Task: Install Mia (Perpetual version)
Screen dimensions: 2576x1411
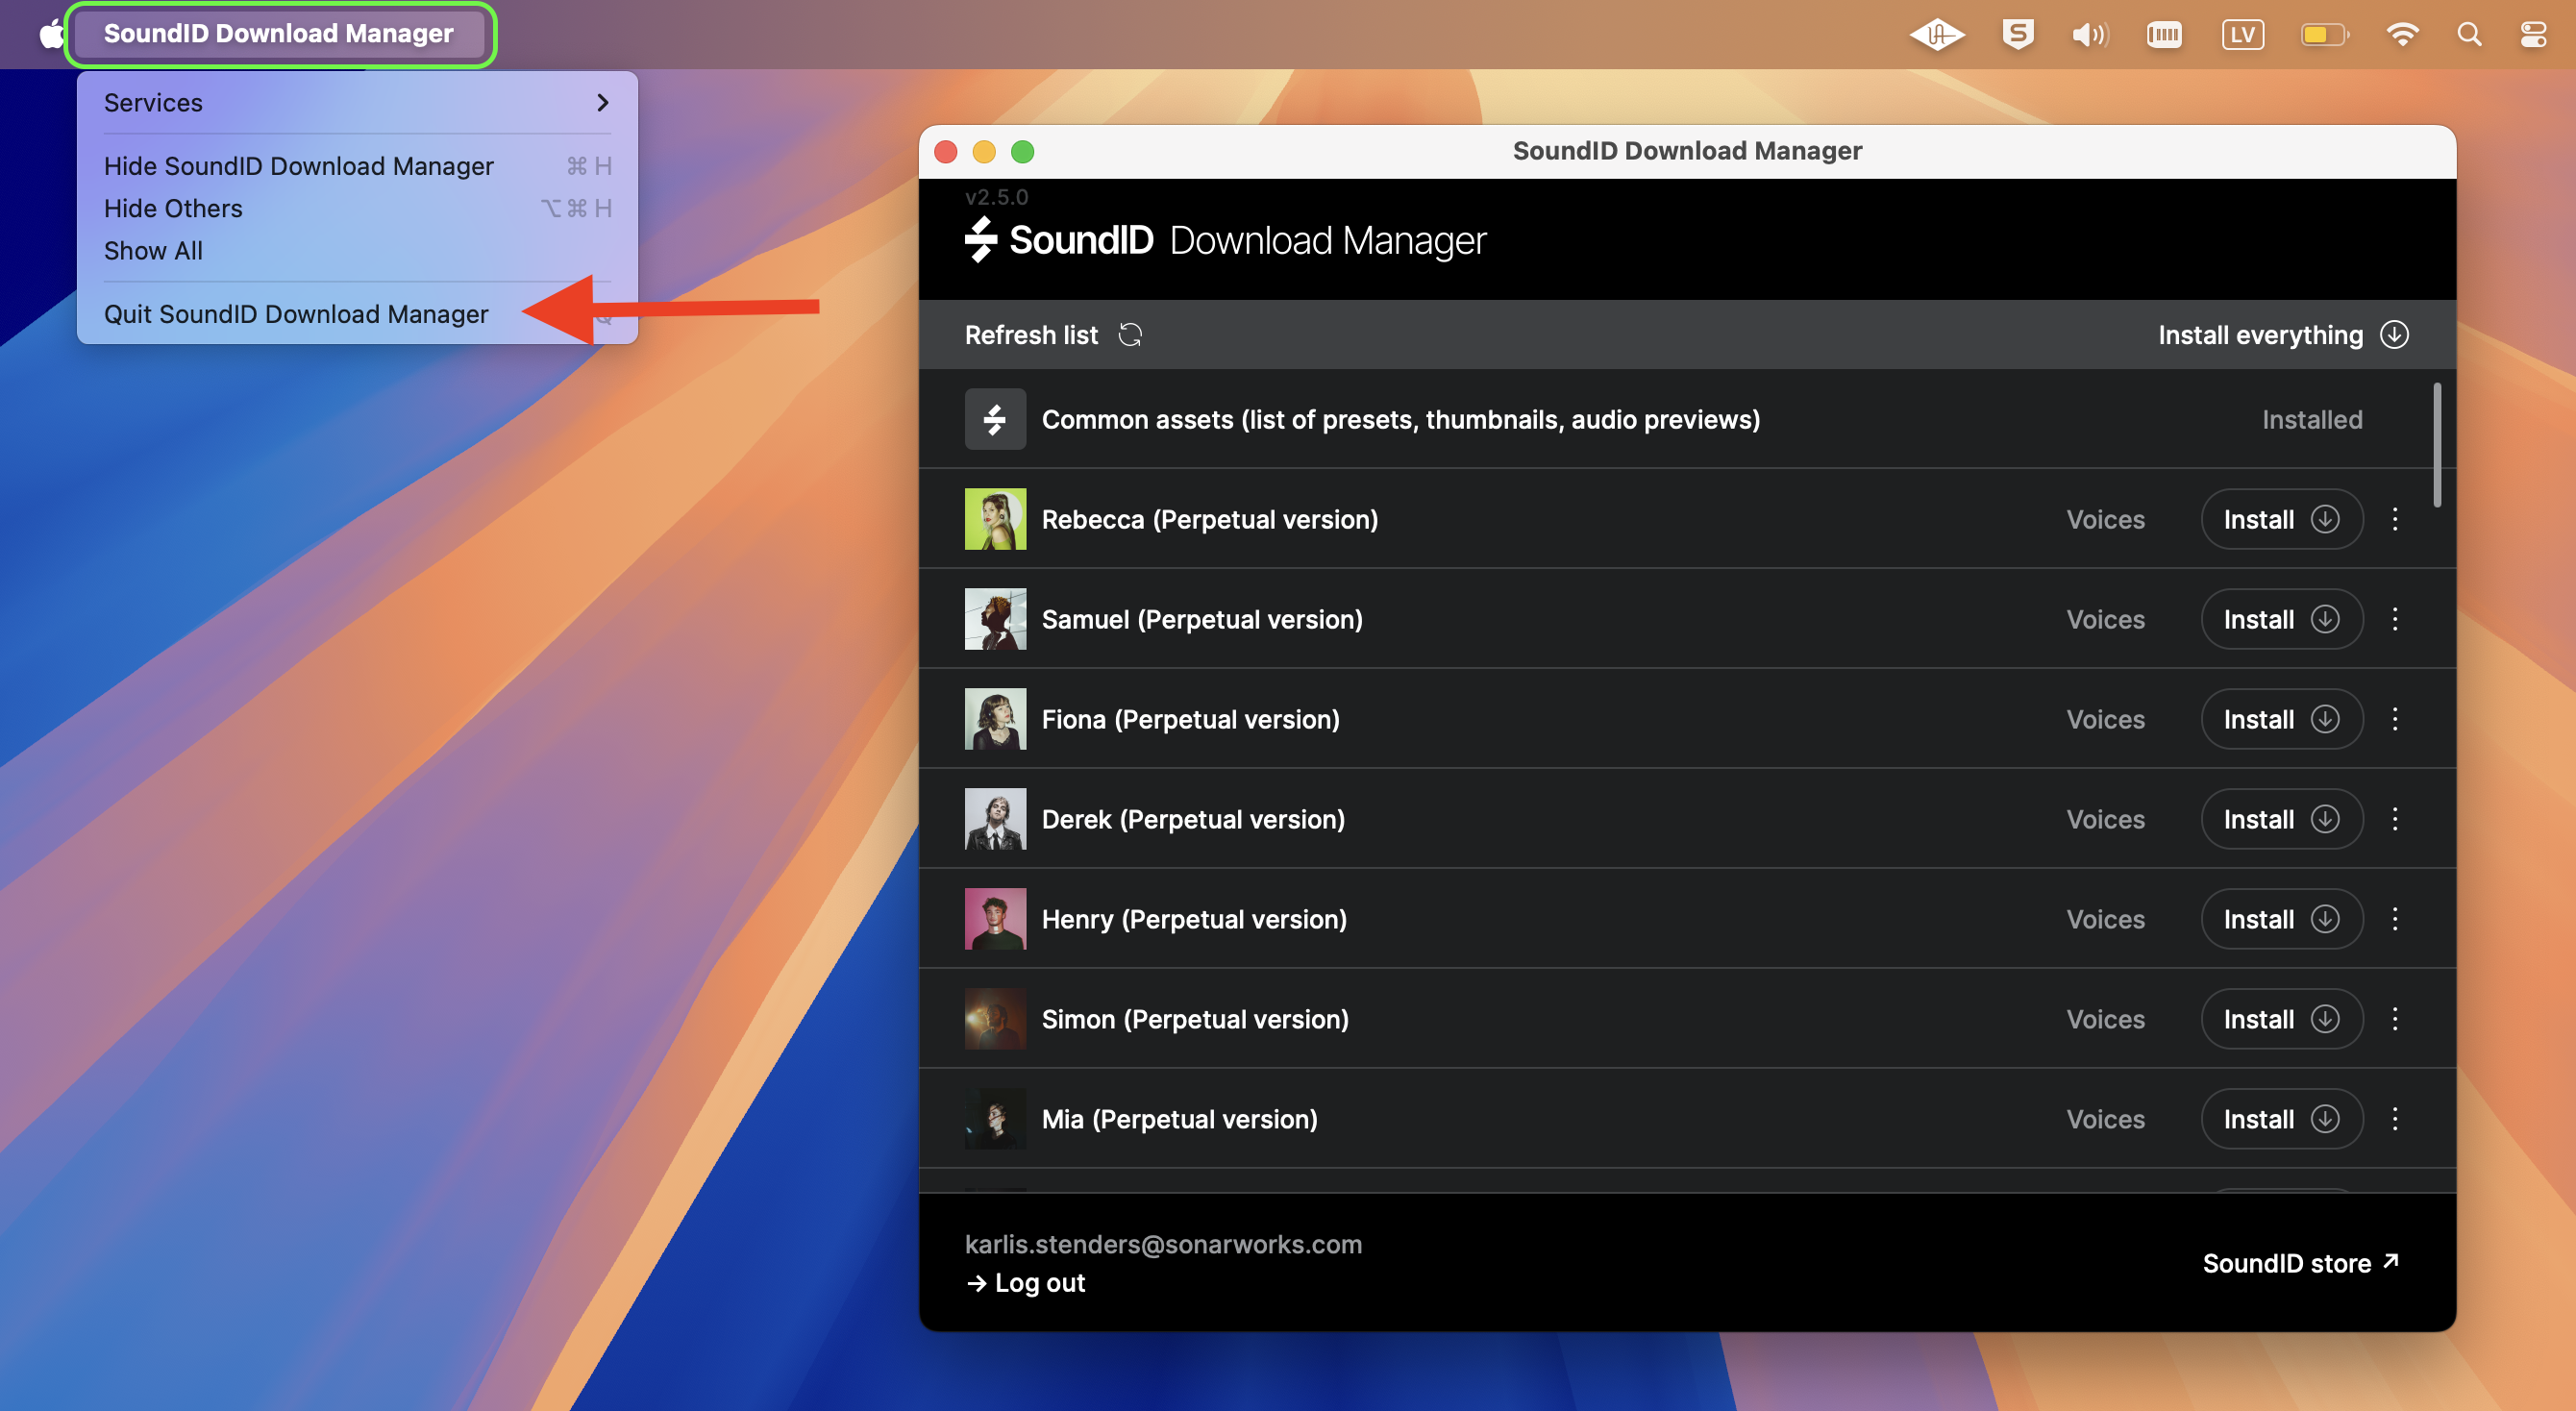Action: 2281,1119
